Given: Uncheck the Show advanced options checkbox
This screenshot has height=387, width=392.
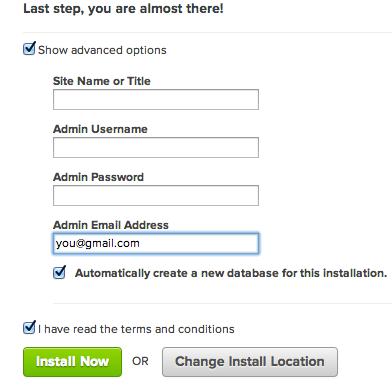Looking at the screenshot, I should click(29, 49).
